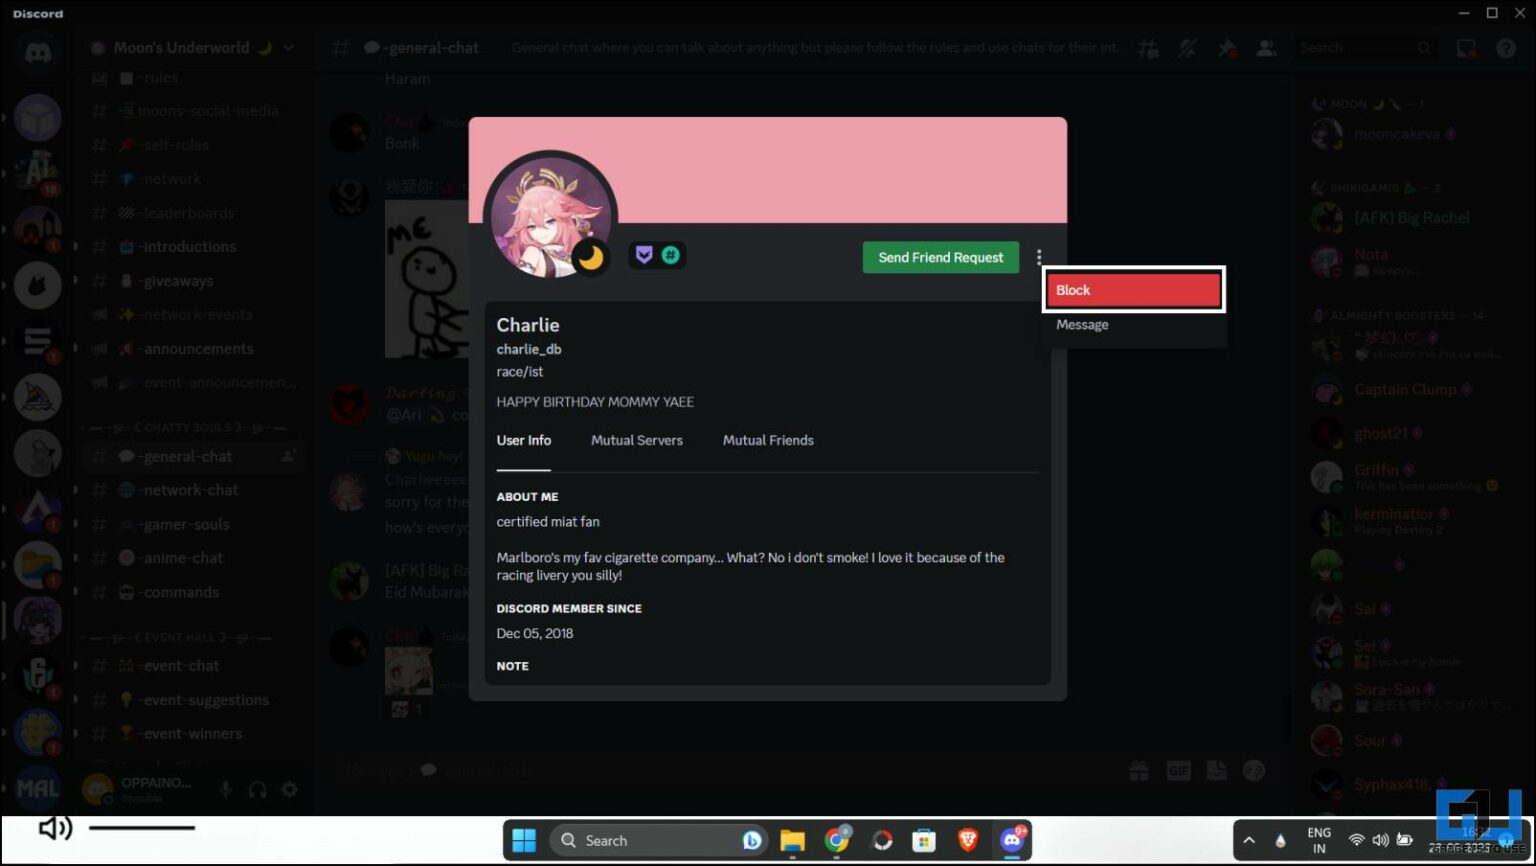
Task: Select Block from the context menu
Action: click(x=1133, y=289)
